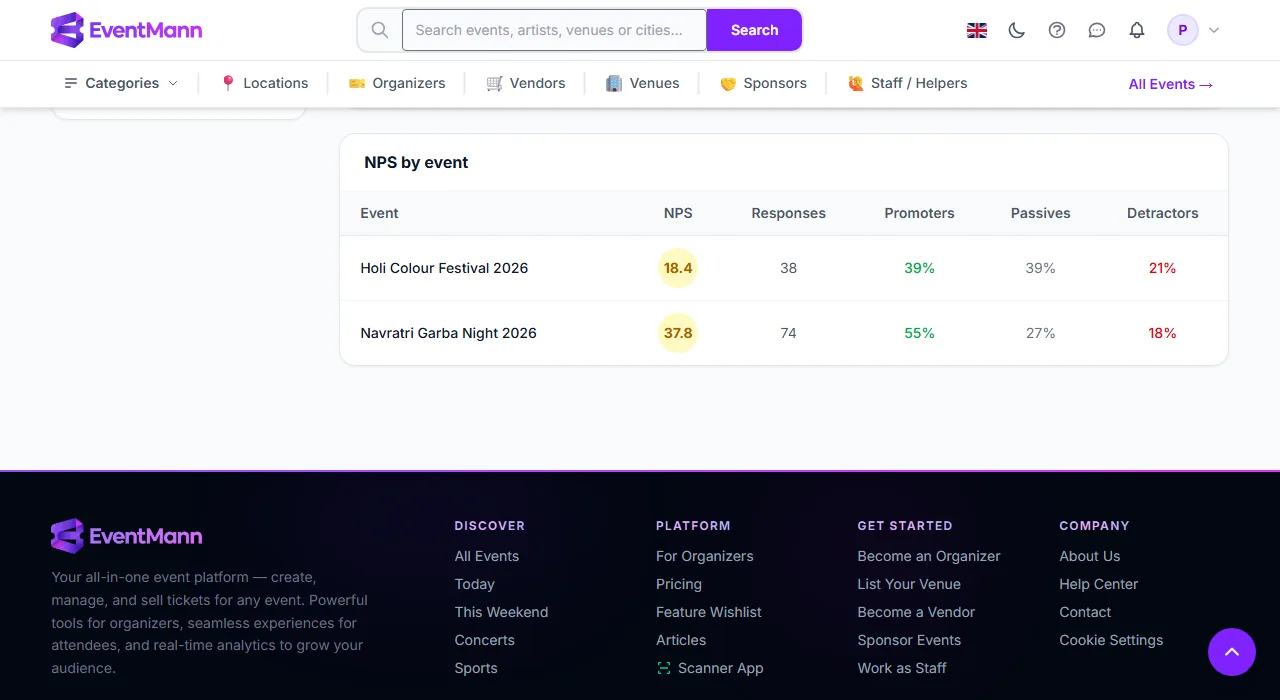Open the Help Center footer link

pyautogui.click(x=1099, y=584)
